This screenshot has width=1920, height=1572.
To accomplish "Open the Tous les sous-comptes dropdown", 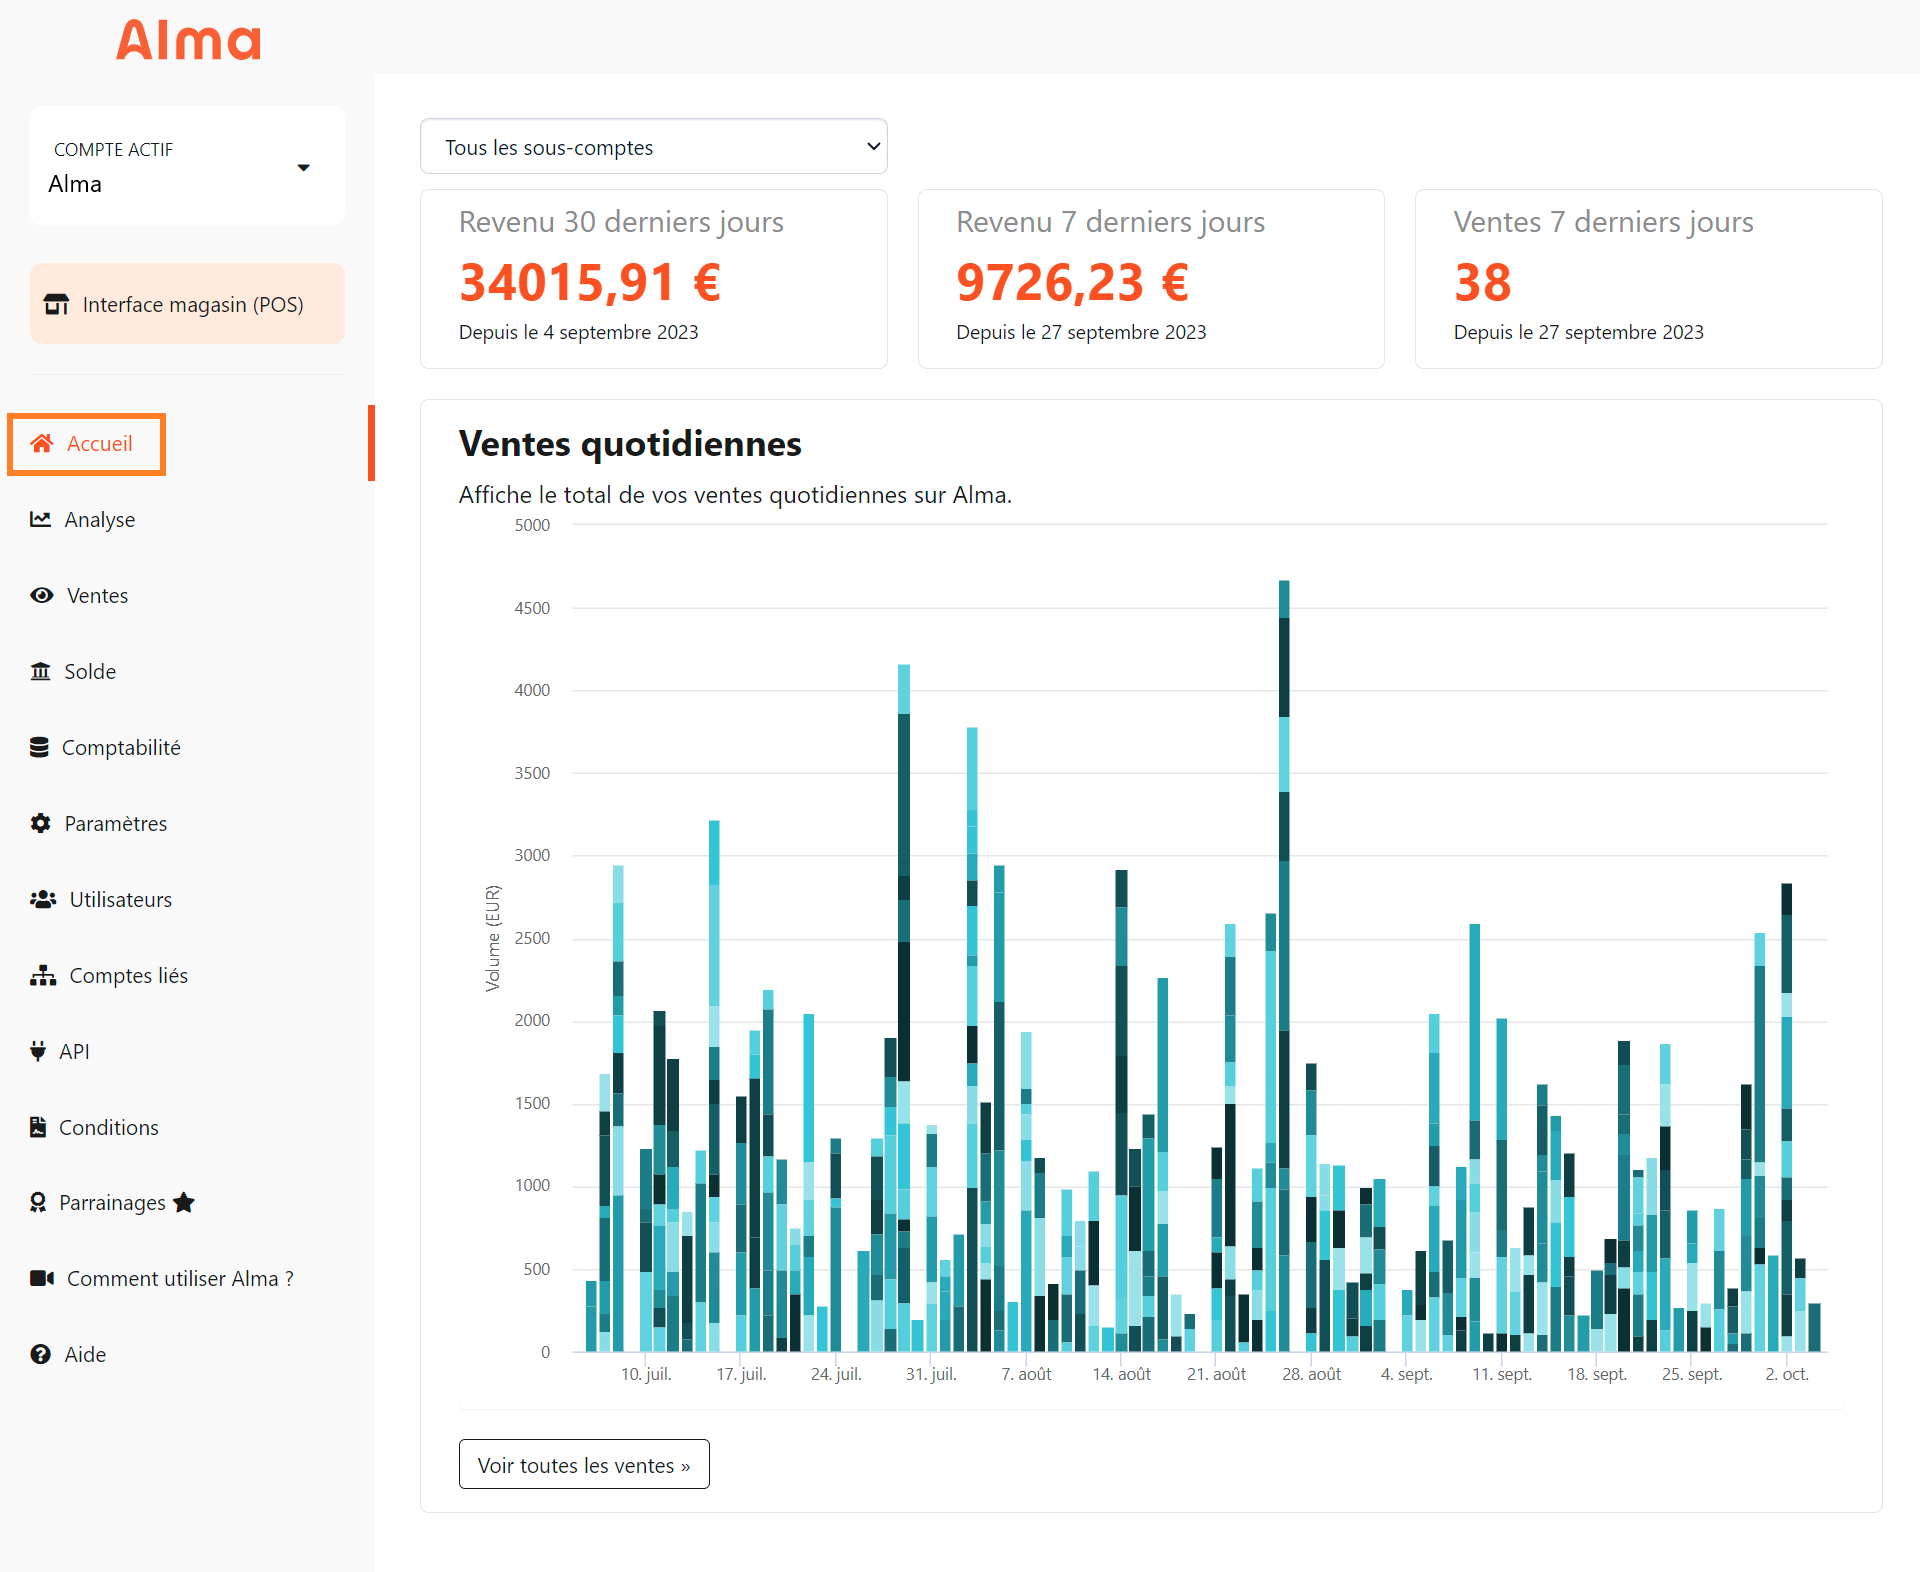I will (653, 146).
